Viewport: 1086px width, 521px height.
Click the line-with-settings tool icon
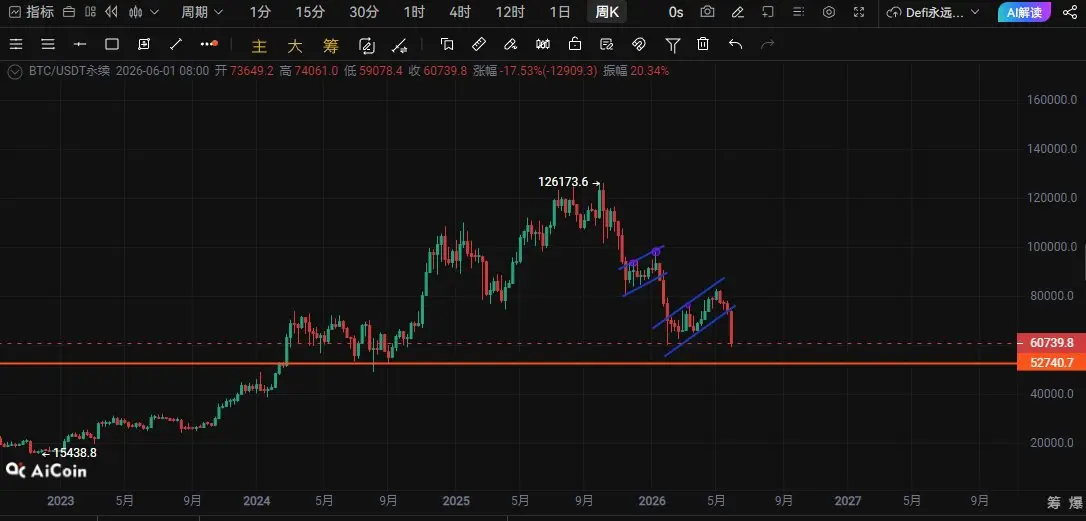pos(400,46)
